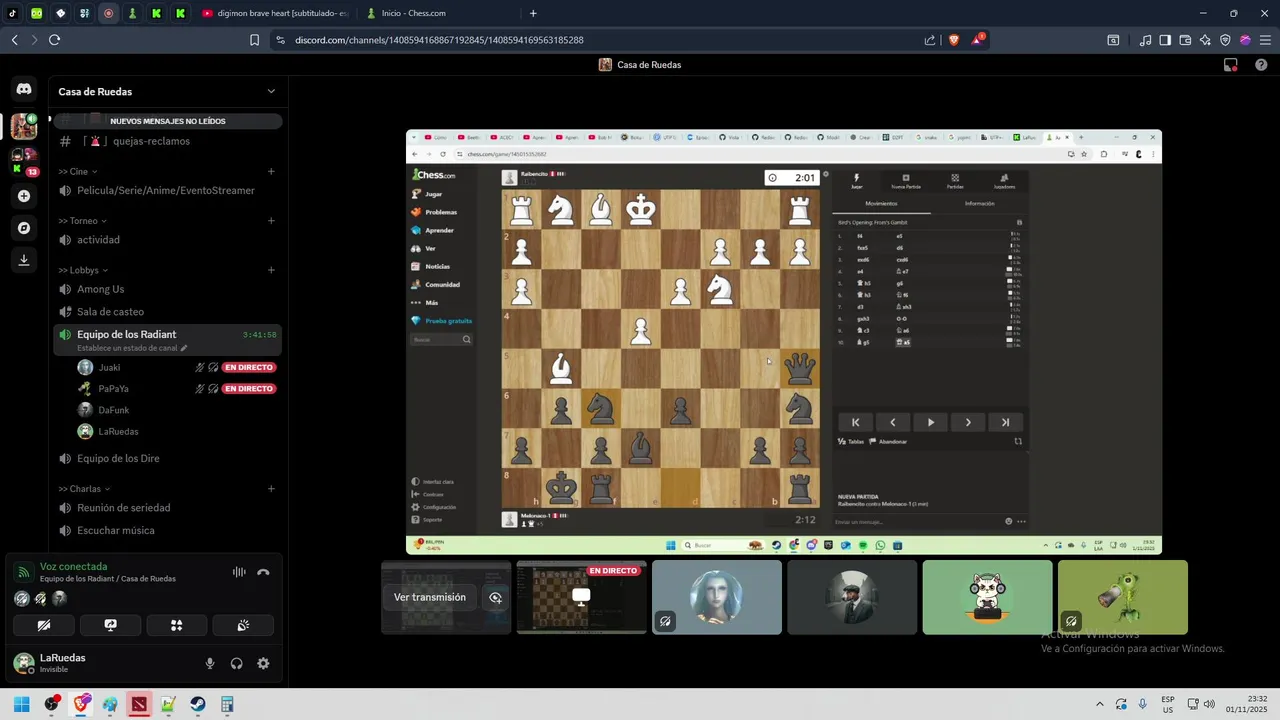
Task: Create channel in Charlas category
Action: tap(271, 489)
